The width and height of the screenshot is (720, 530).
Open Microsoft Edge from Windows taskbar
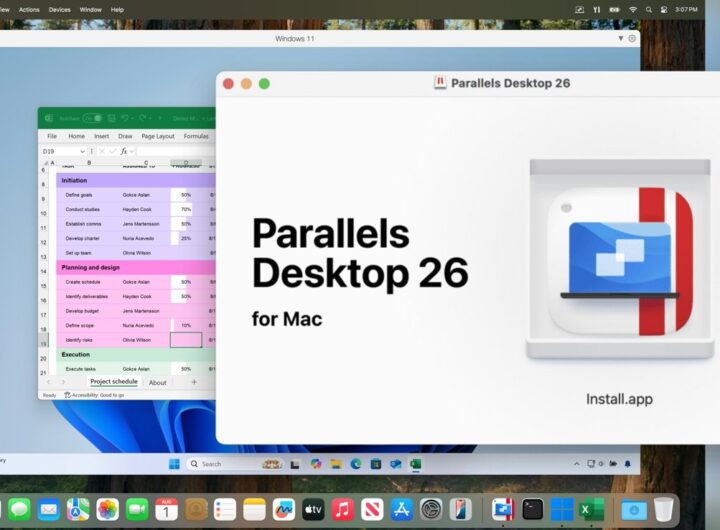tap(356, 464)
